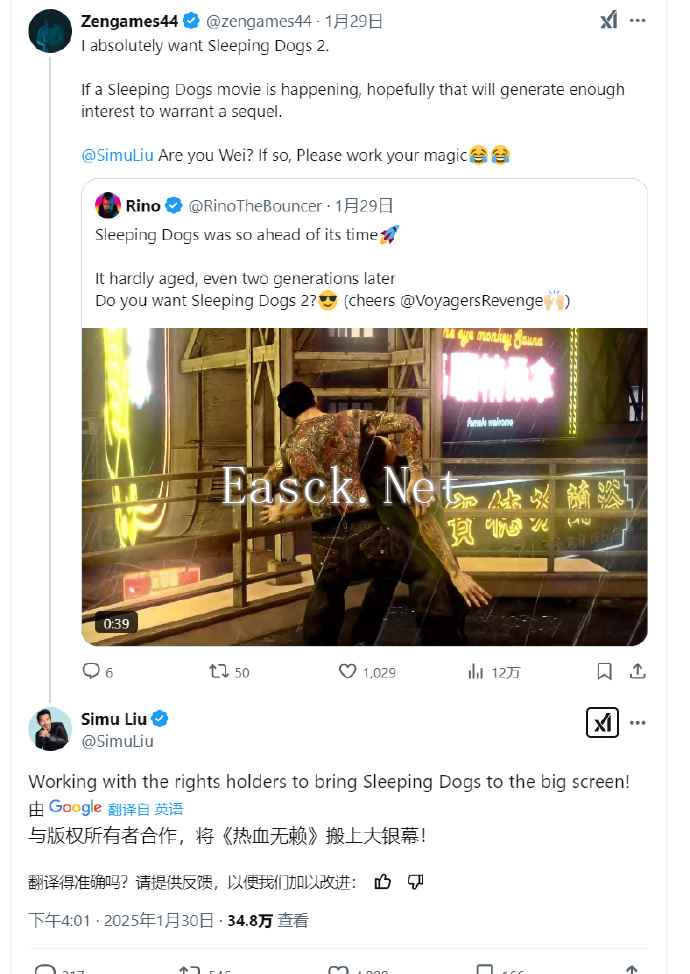The height and width of the screenshot is (974, 690).
Task: Click the Grok icon beside Simu Liu's name
Action: [602, 722]
